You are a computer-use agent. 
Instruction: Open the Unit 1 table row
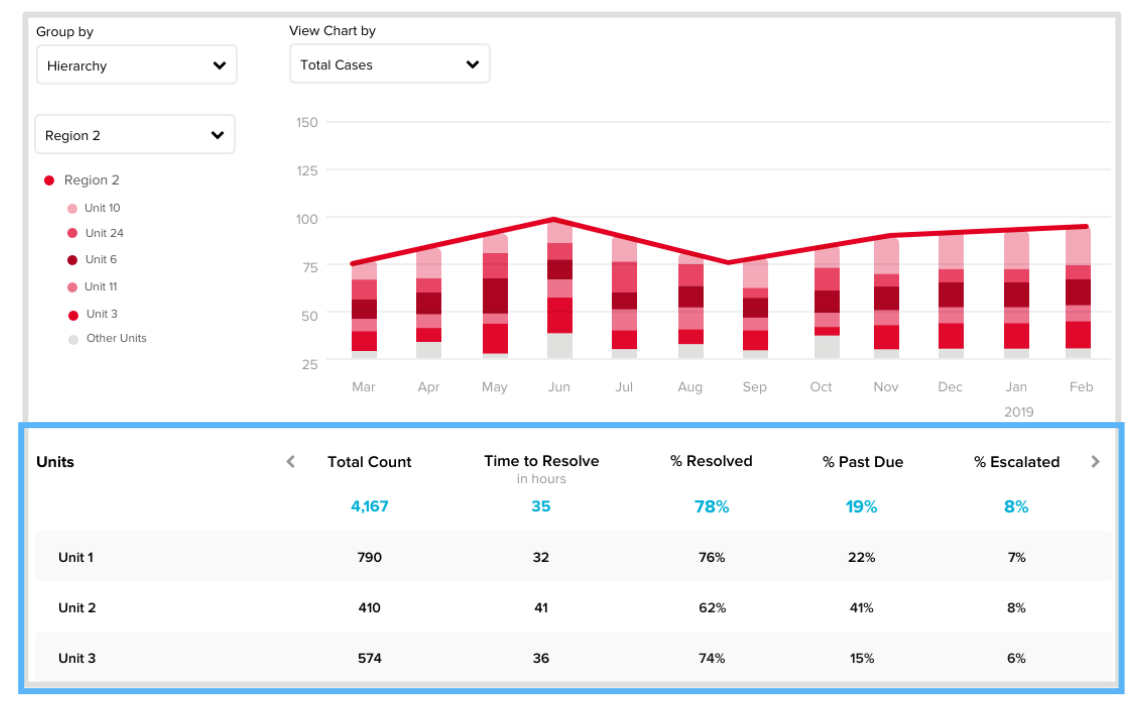[76, 557]
